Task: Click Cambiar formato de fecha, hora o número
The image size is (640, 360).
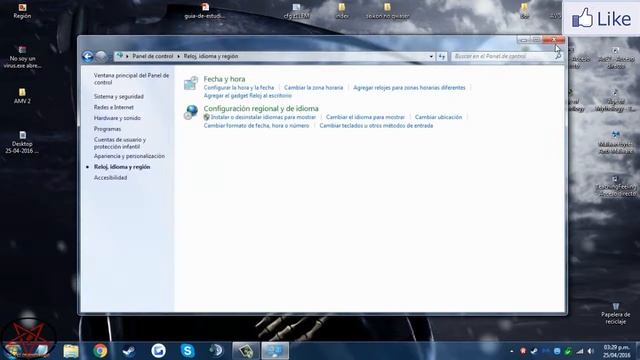Action: (x=256, y=126)
